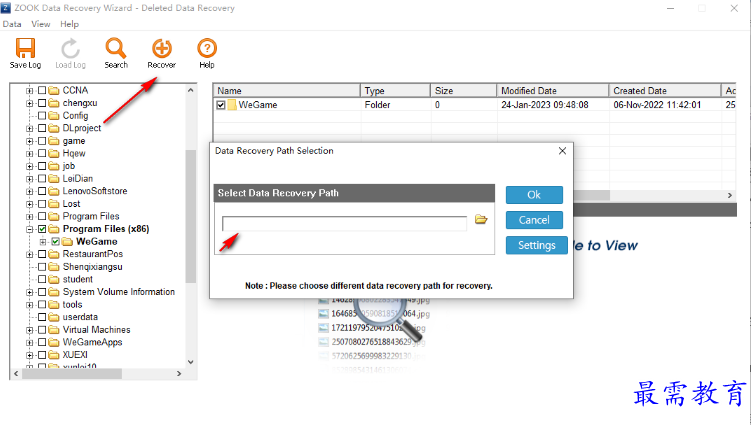Screen dimensions: 755x425
Task: Browse for folder using the yellow folder icon
Action: (x=481, y=219)
